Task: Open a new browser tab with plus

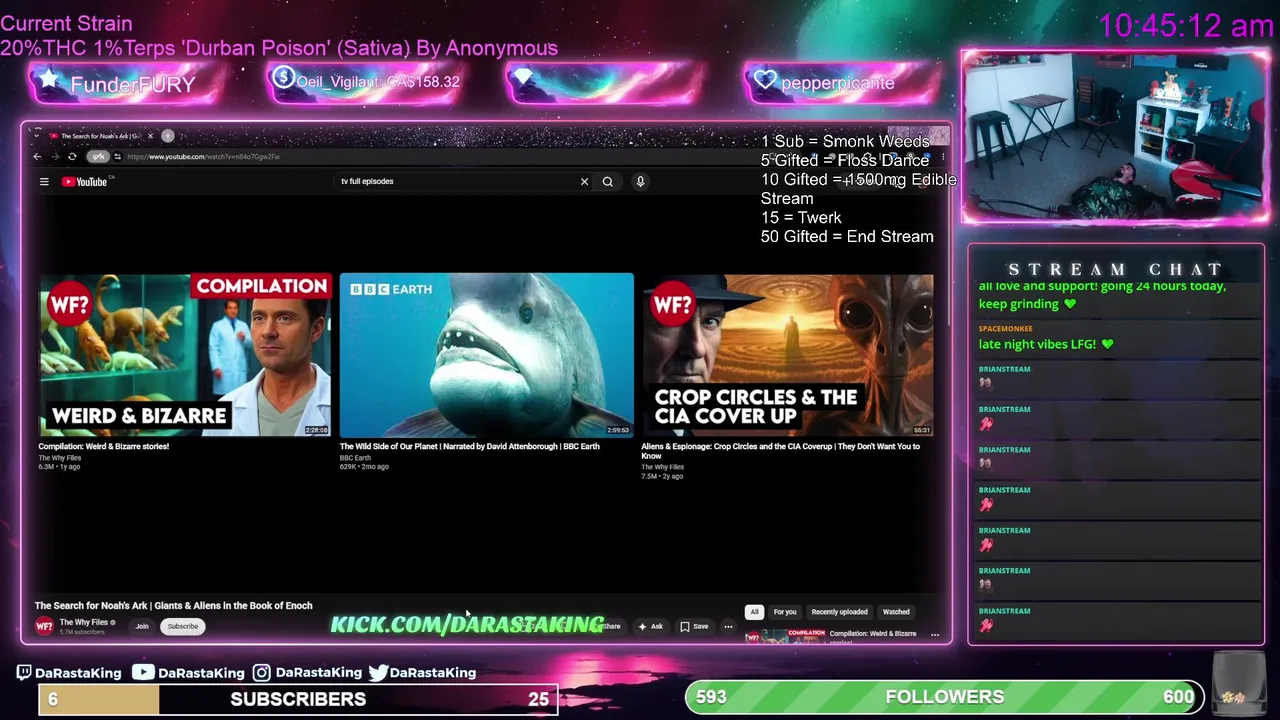Action: click(168, 136)
